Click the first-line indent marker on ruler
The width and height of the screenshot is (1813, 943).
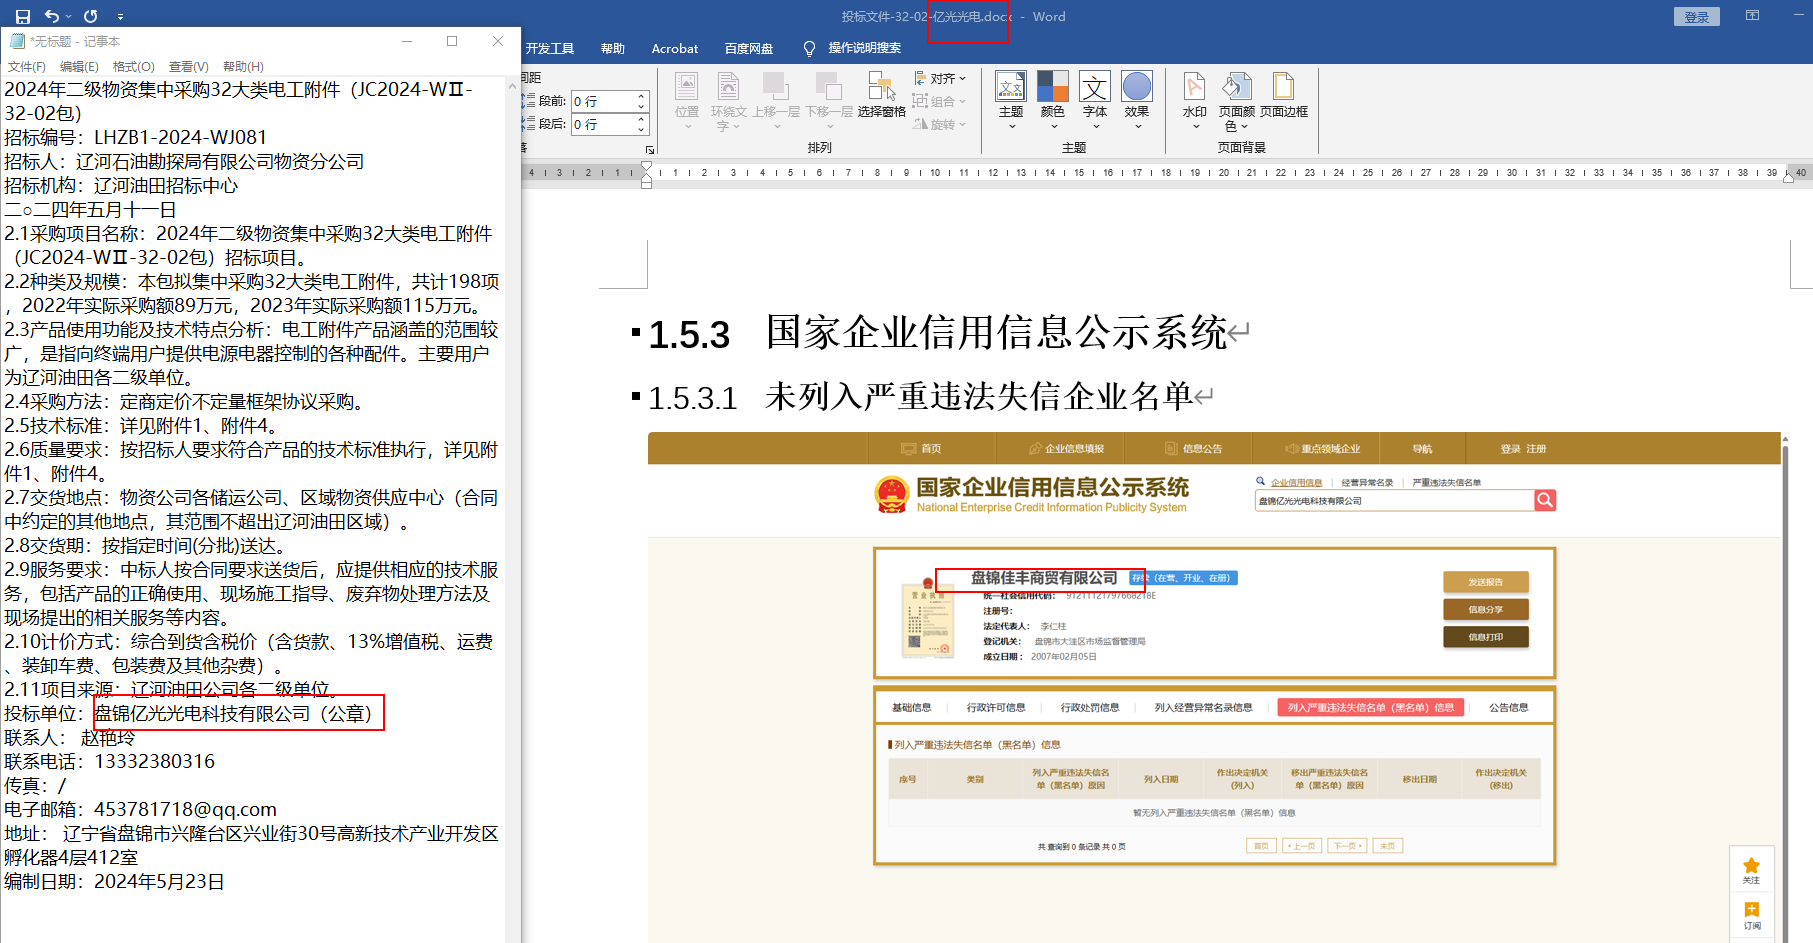(647, 167)
